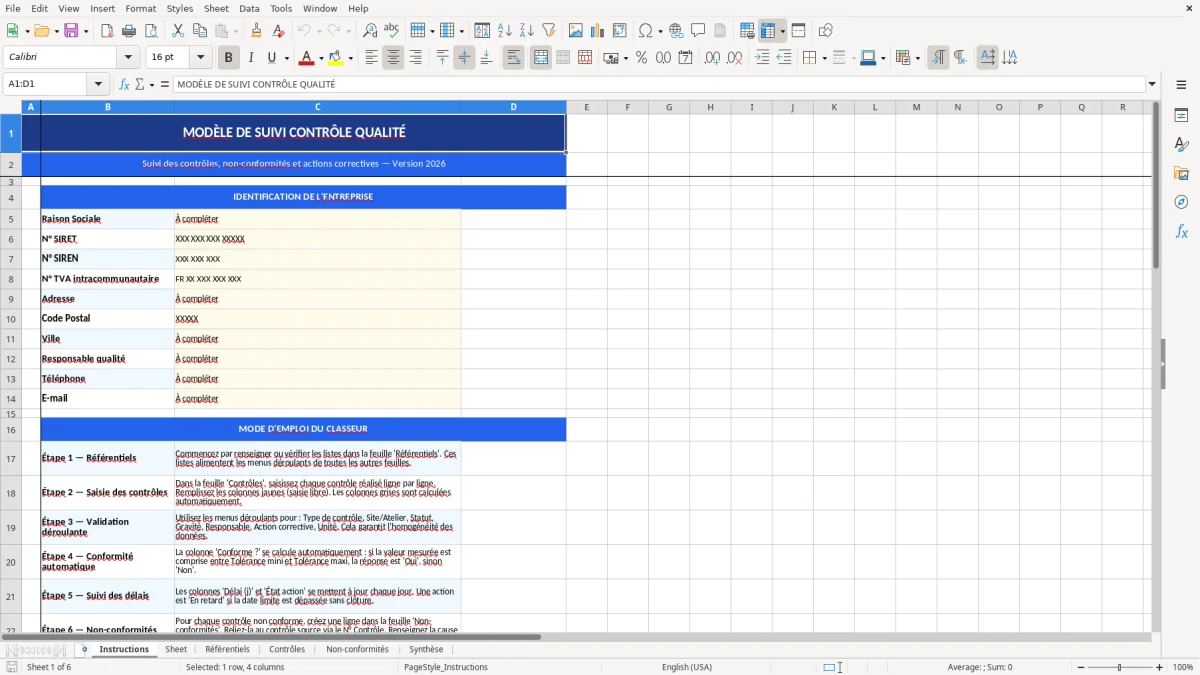Click the Print icon
This screenshot has height=675, width=1200.
pyautogui.click(x=129, y=31)
